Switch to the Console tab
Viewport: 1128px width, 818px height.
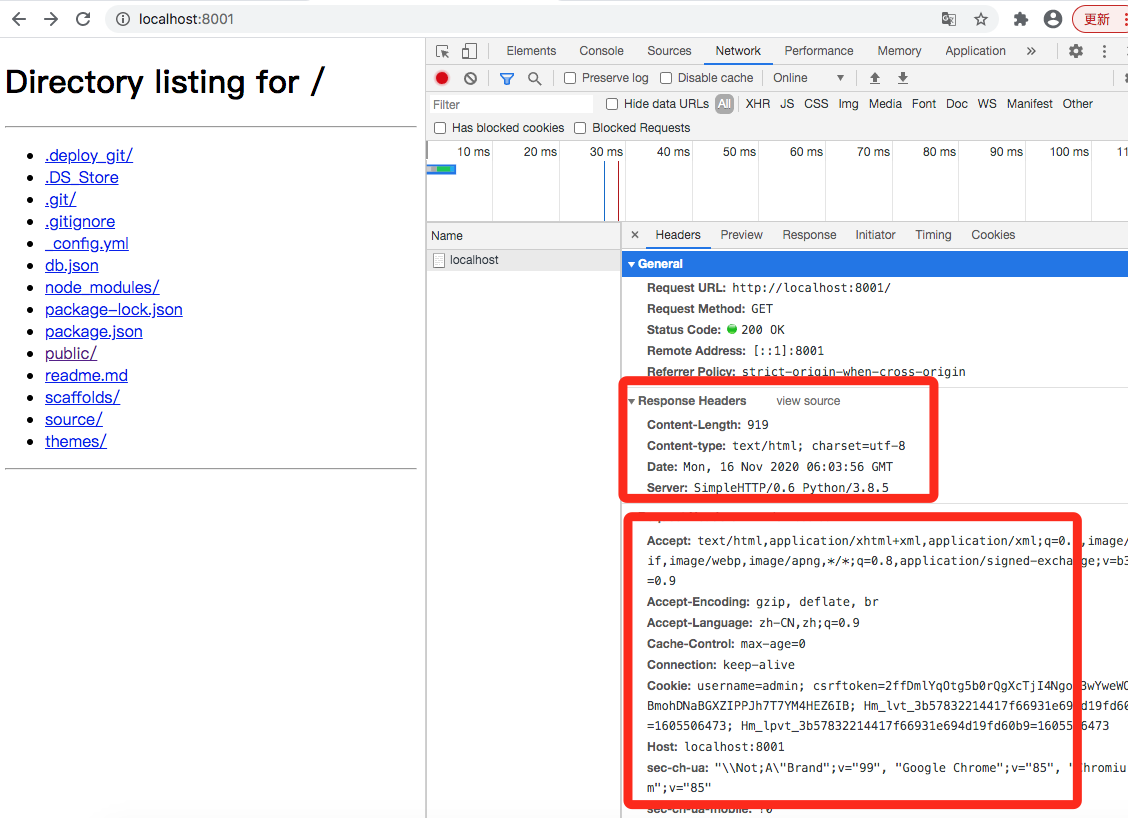(x=601, y=51)
